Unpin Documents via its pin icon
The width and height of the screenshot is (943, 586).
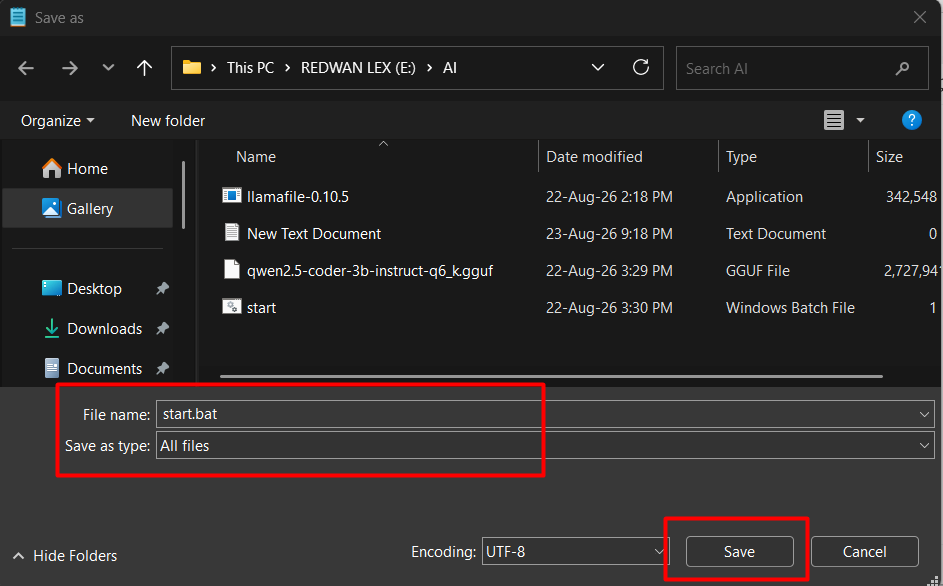[x=162, y=368]
